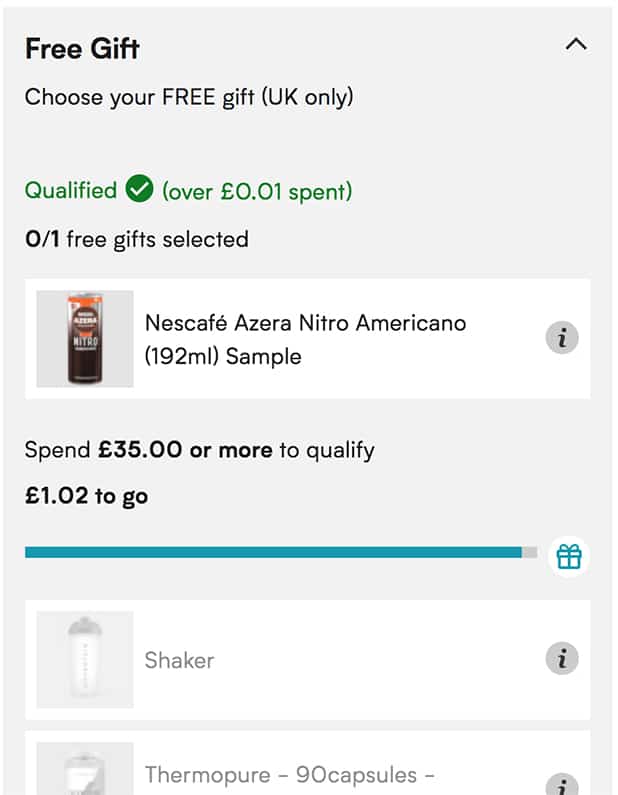Click "Spend £35.00 or more to qualify" text
618x795 pixels.
tap(199, 450)
